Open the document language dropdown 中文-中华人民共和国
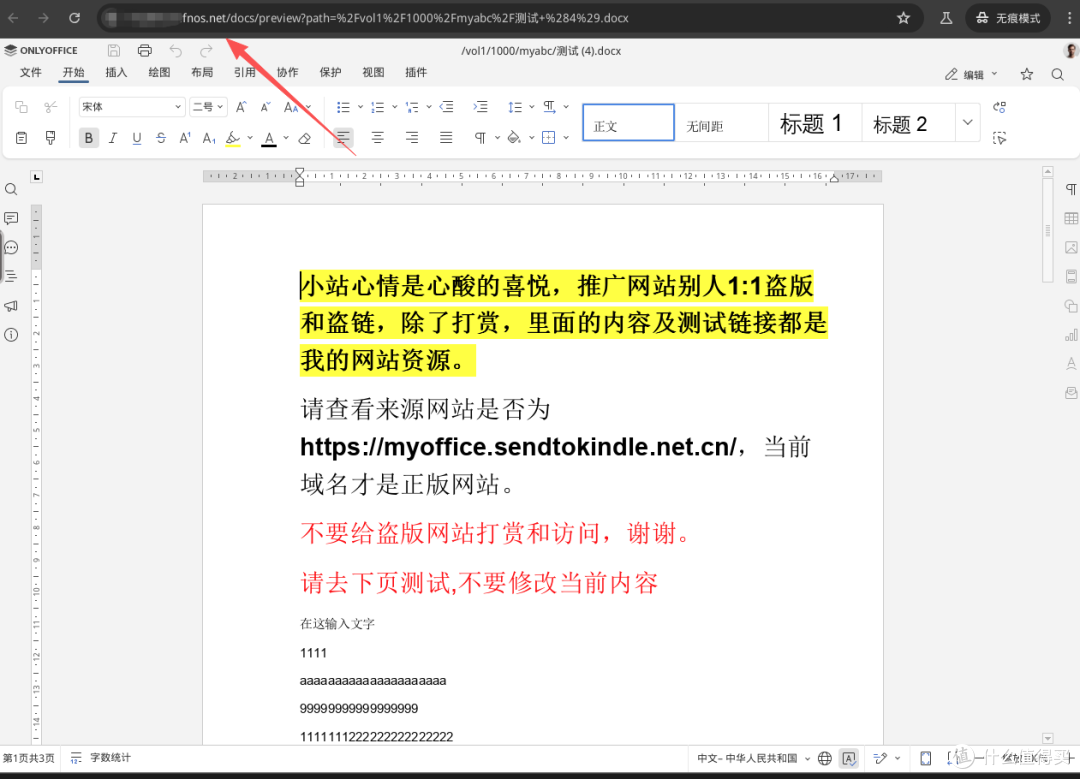Image resolution: width=1080 pixels, height=779 pixels. 754,758
